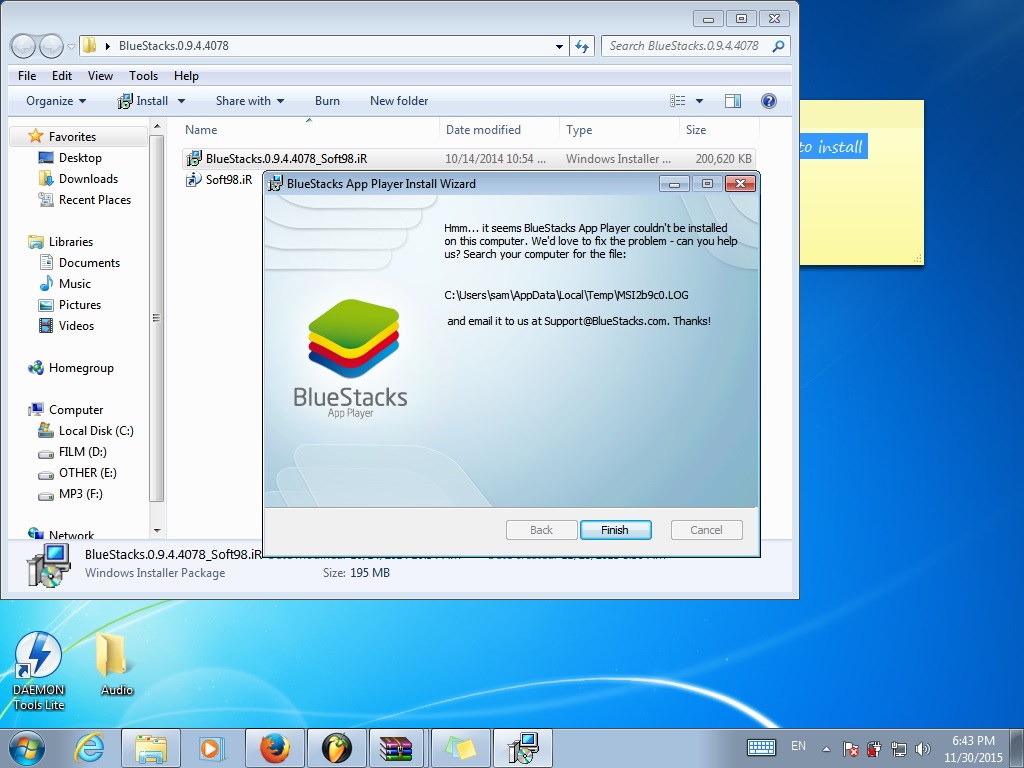Image resolution: width=1024 pixels, height=768 pixels.
Task: Open the Share with dropdown
Action: coord(249,101)
